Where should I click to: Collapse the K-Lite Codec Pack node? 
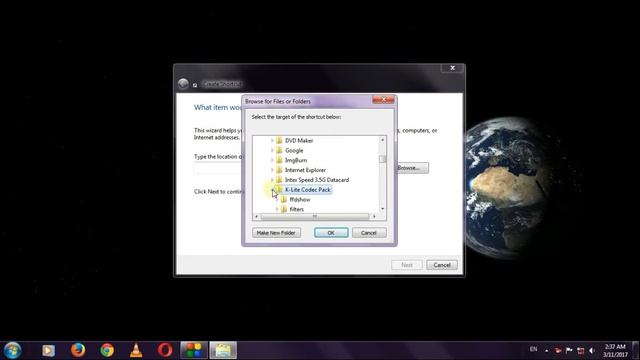(273, 190)
